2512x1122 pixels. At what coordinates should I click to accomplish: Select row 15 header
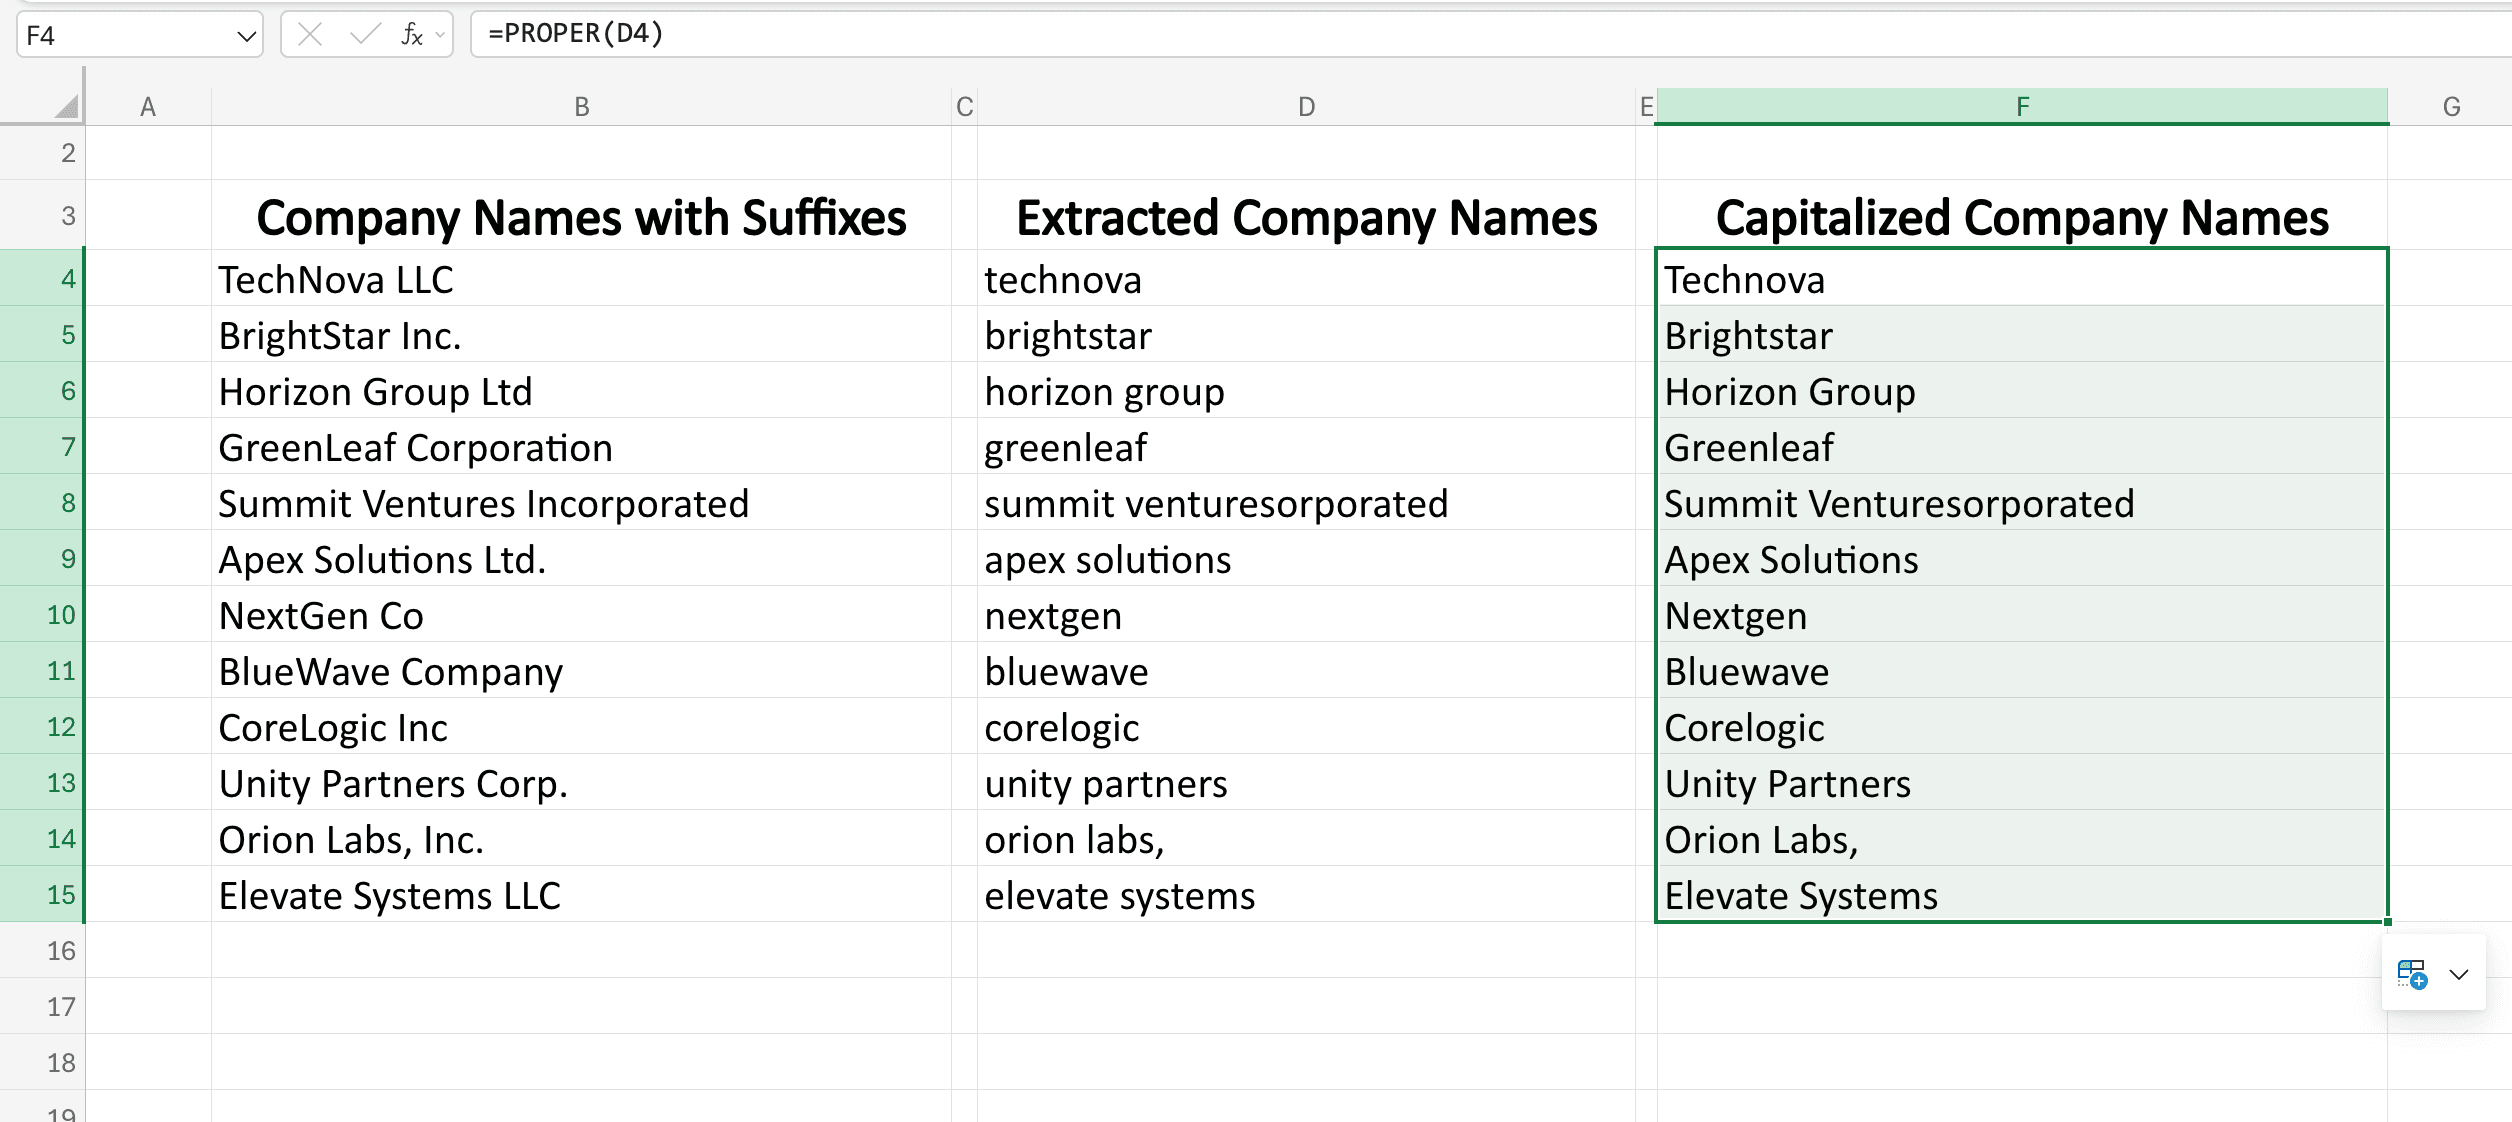pos(62,895)
